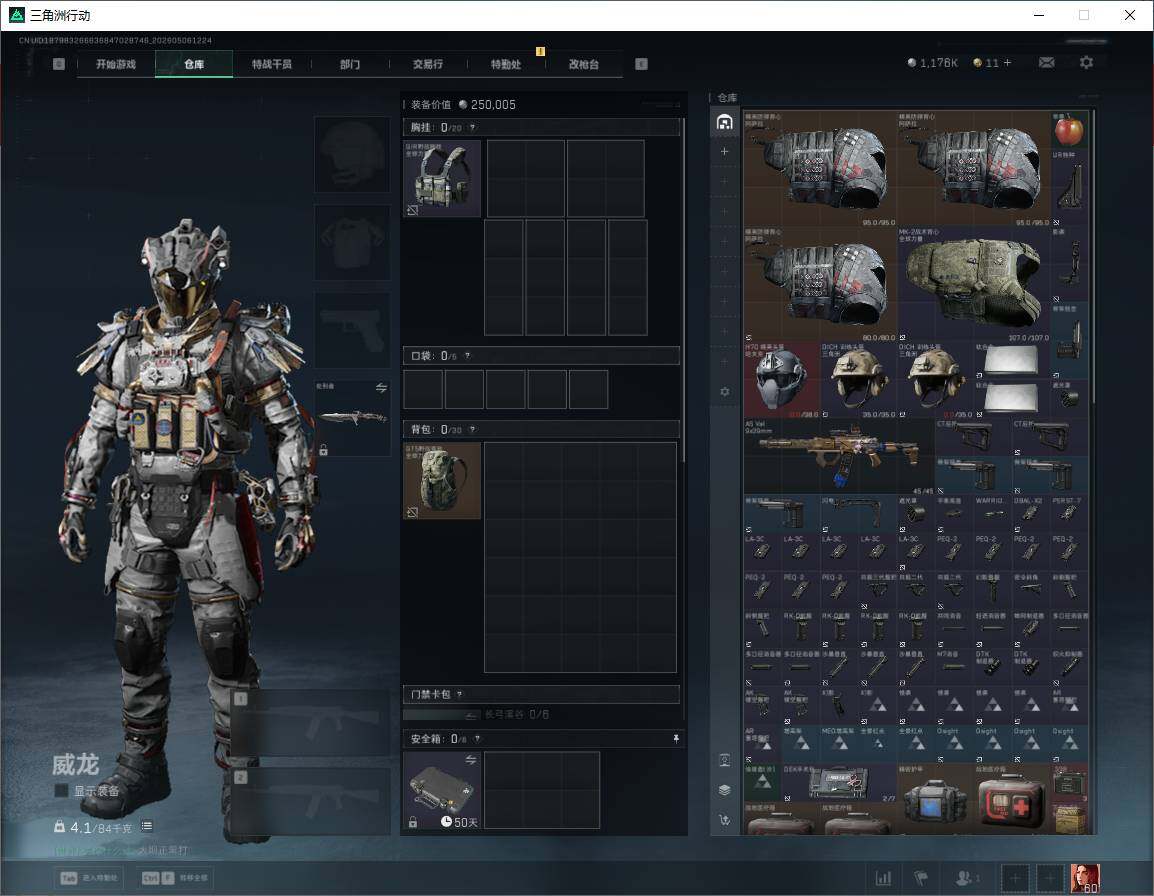
Task: Open the top-right settings gear
Action: (1086, 63)
